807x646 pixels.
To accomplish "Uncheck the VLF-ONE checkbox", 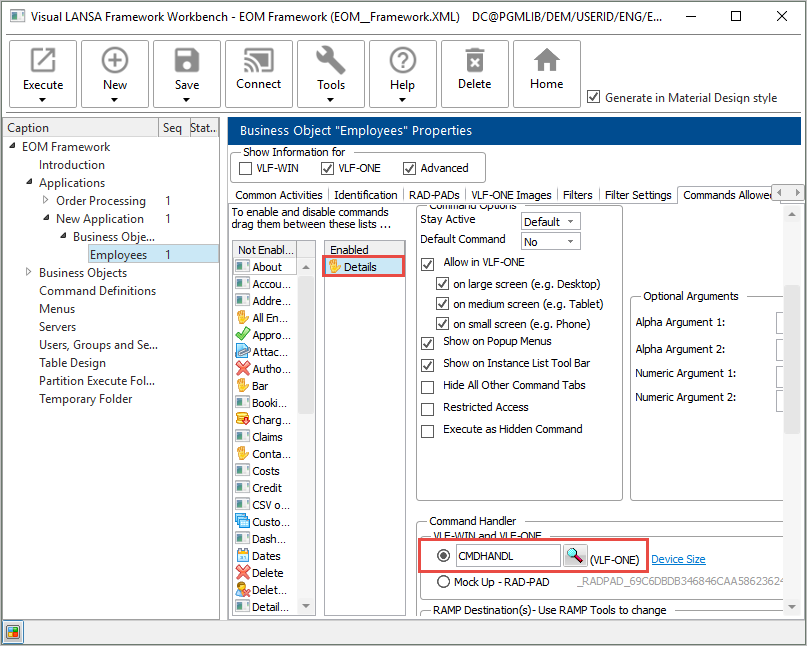I will (x=327, y=168).
